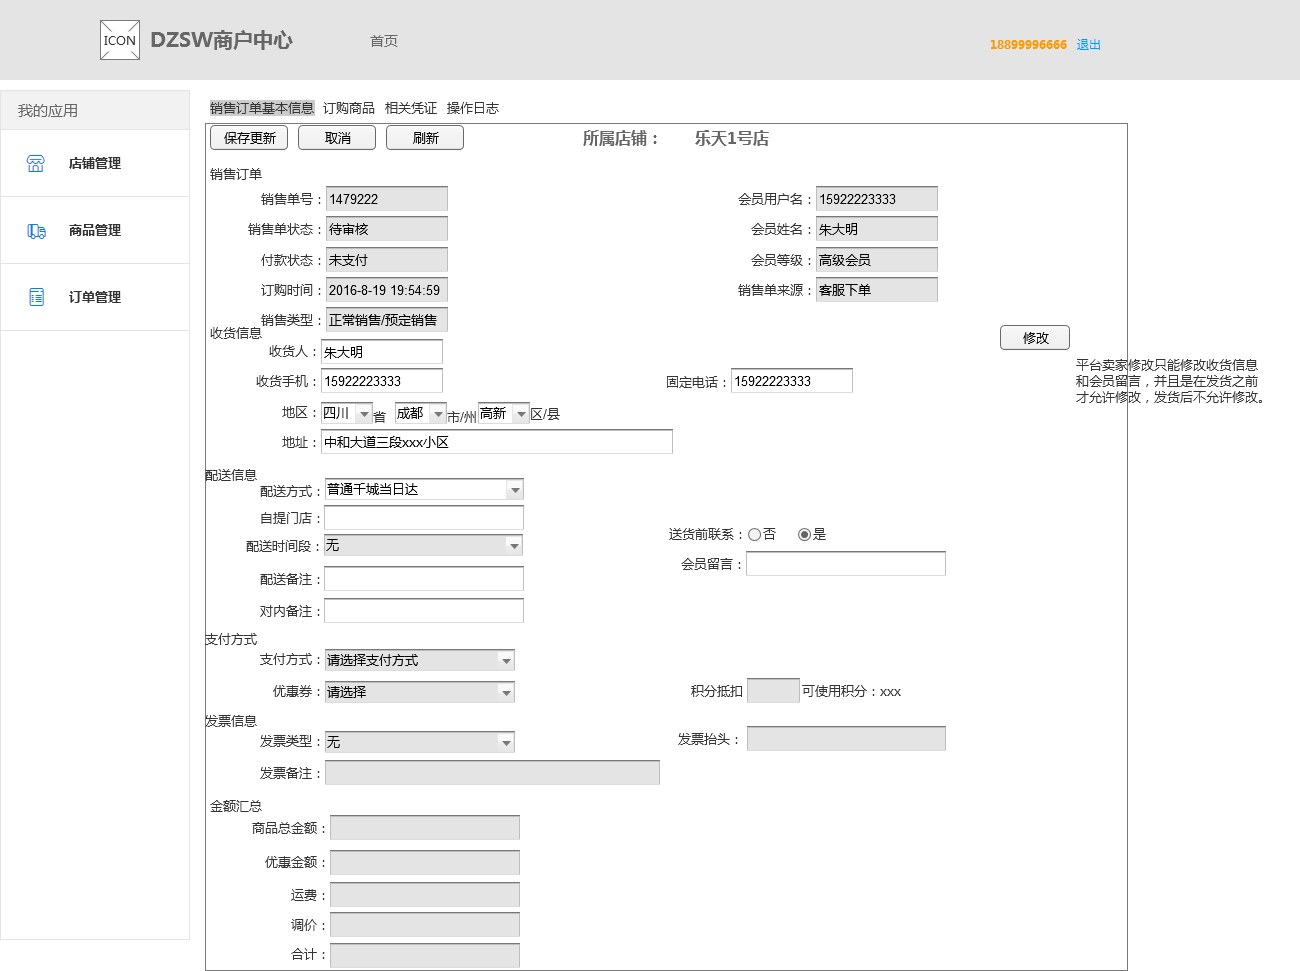Screen dimensions: 1300x971
Task: Click the 取消 button
Action: (337, 138)
